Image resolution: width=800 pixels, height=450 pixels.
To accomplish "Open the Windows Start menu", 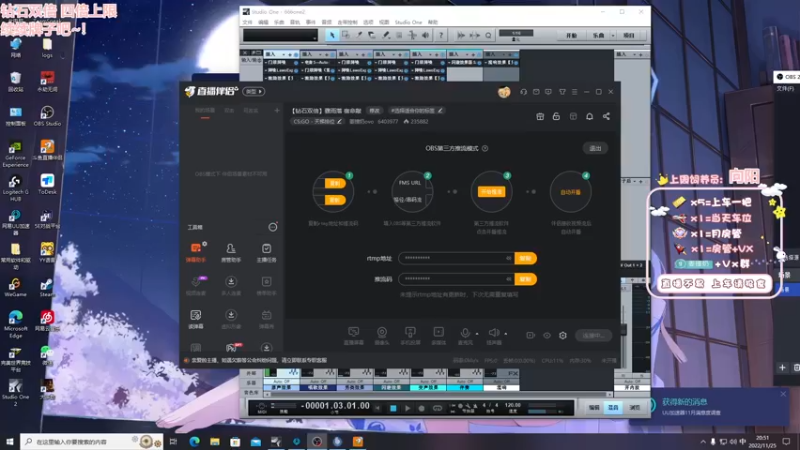I will [x=10, y=441].
